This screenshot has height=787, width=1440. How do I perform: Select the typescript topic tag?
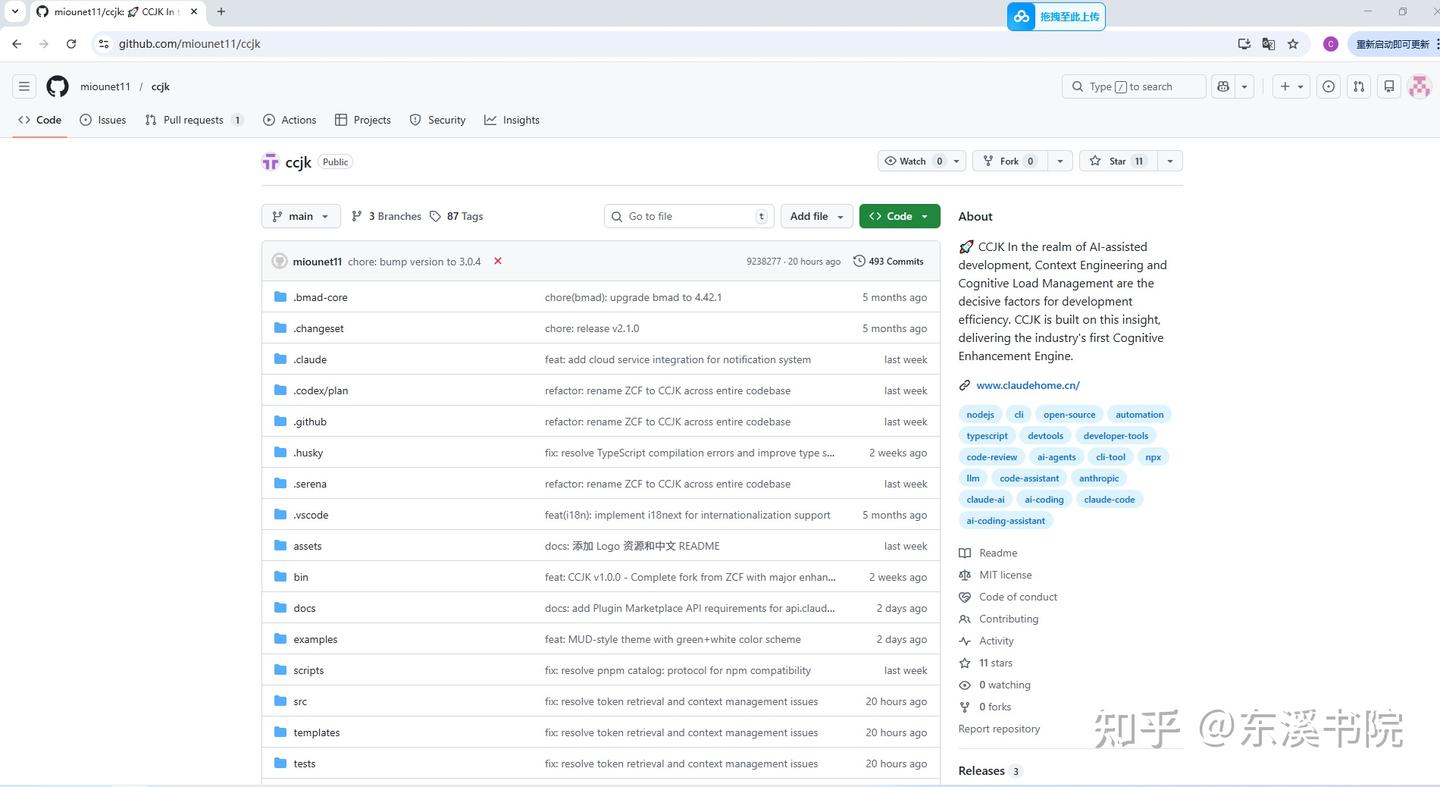coord(987,436)
